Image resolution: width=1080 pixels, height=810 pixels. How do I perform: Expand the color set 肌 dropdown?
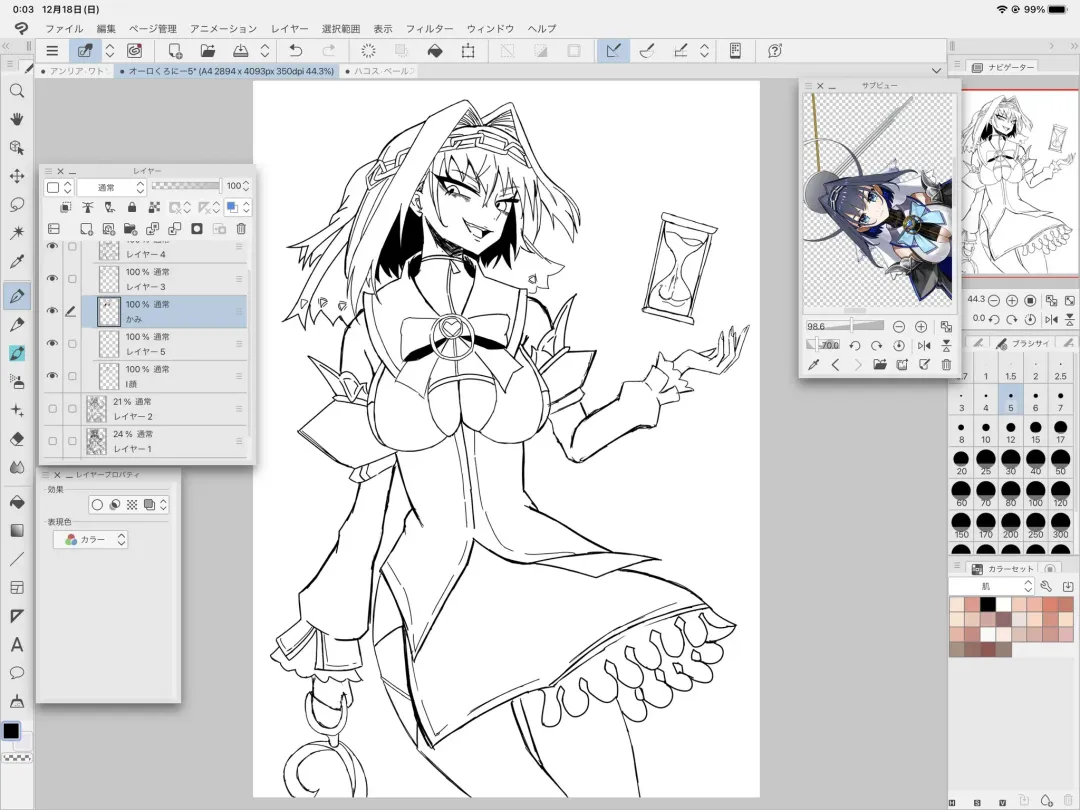[x=992, y=587]
